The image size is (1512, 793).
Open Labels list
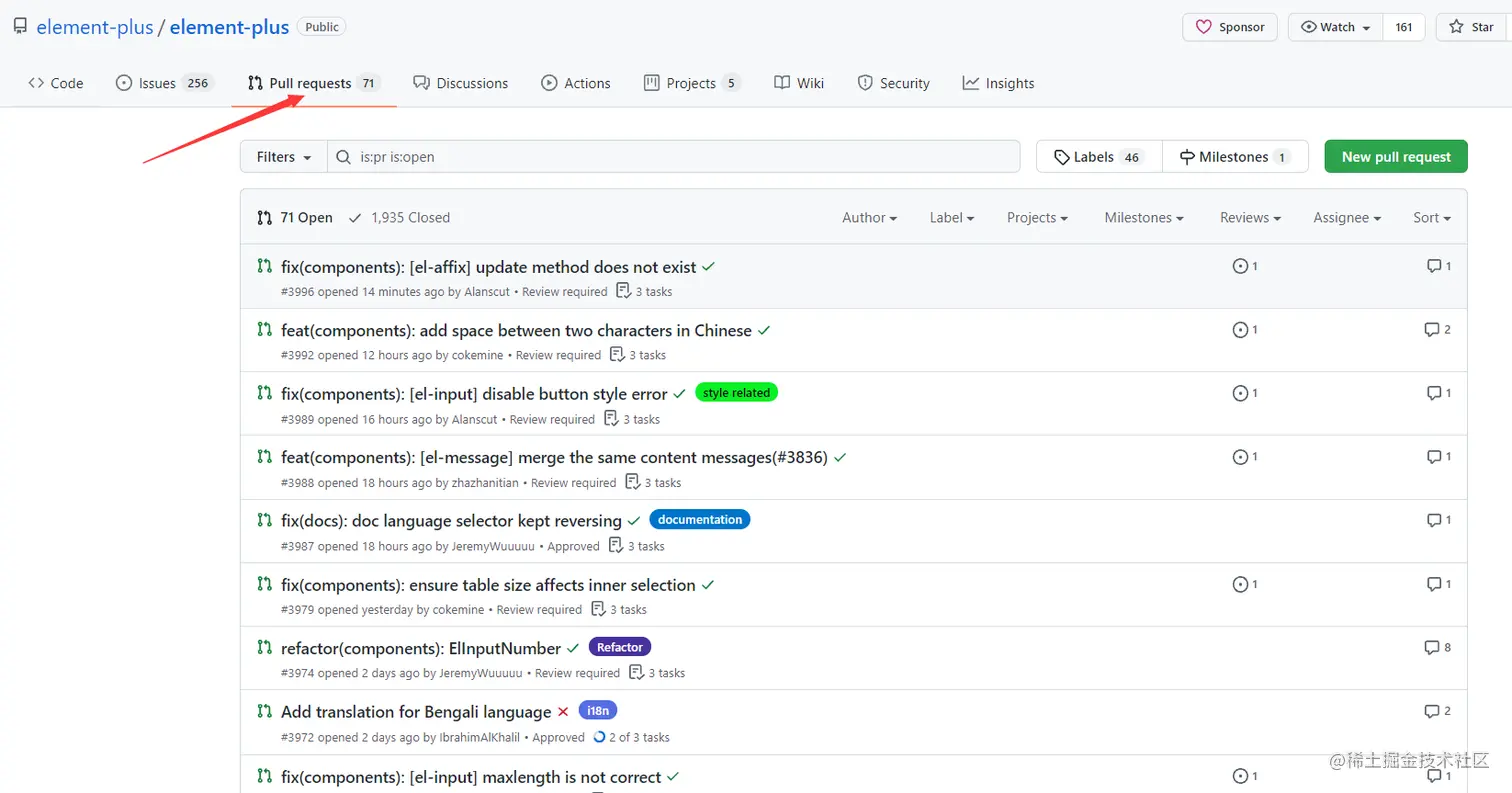tap(1099, 157)
